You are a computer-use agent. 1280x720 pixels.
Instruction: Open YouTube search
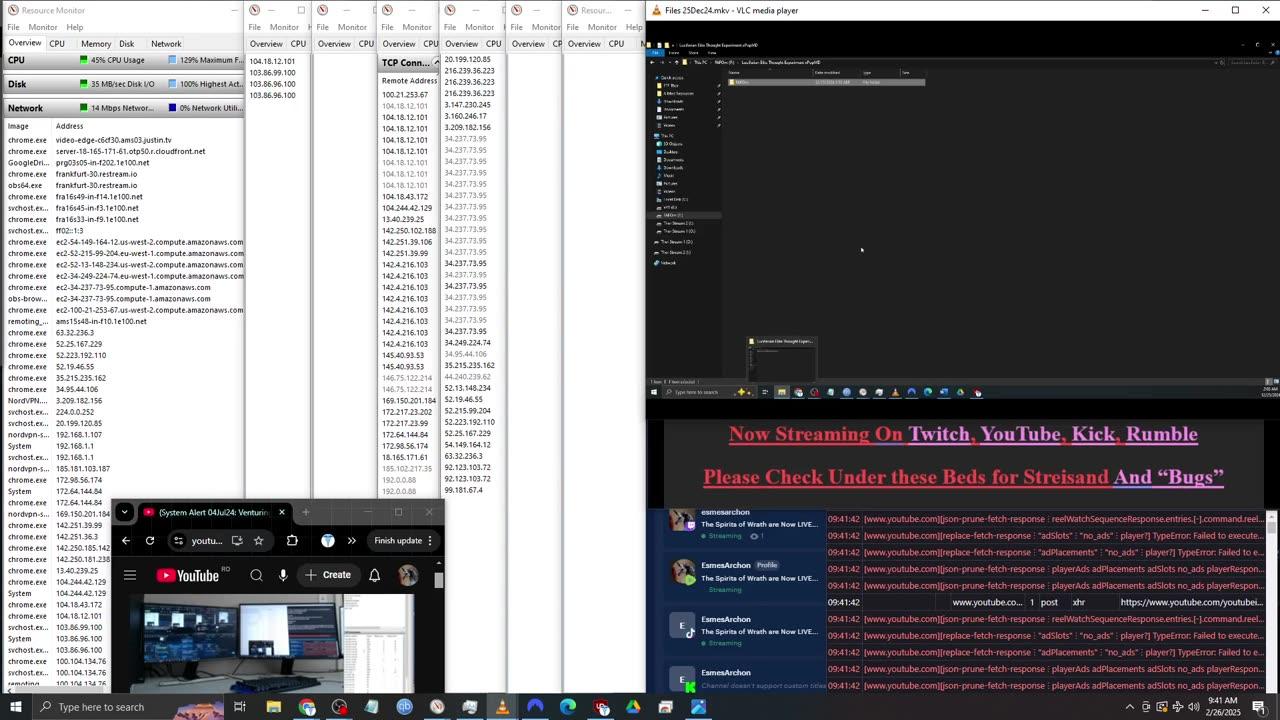click(256, 575)
